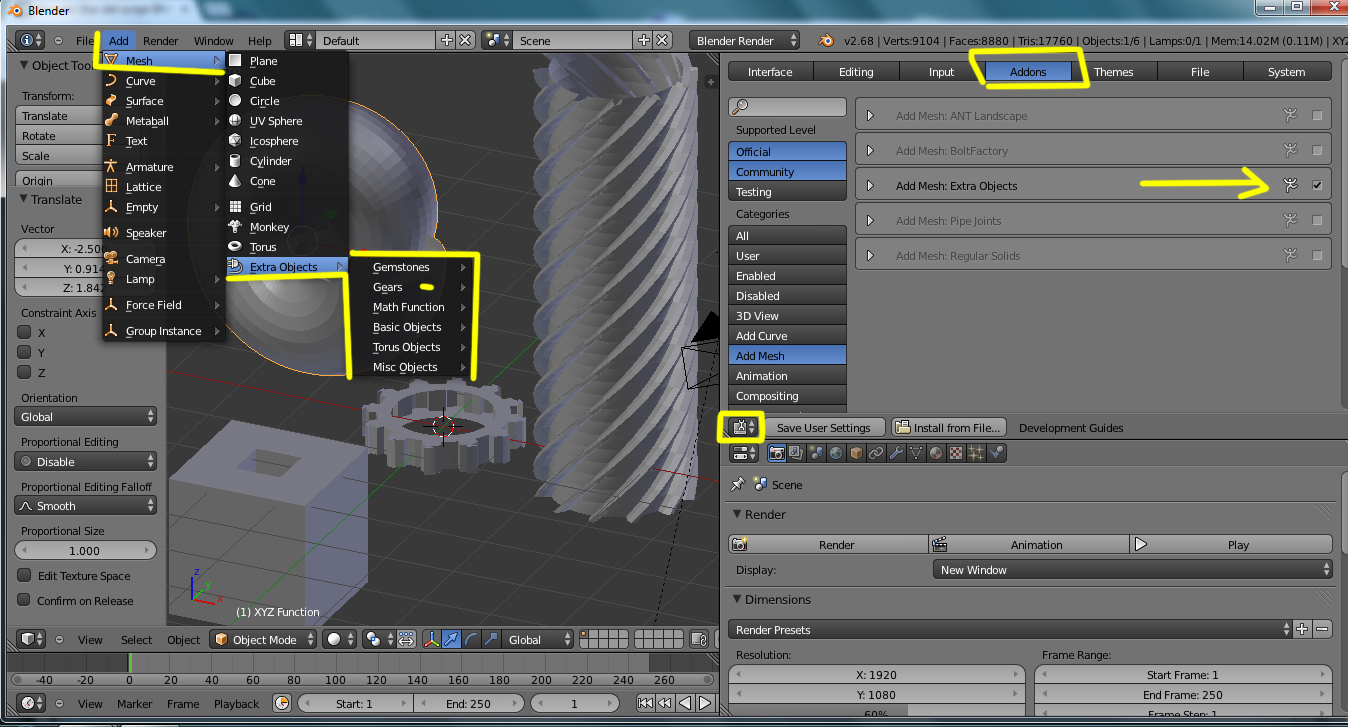Click Save User Settings button
This screenshot has height=727, width=1348.
[x=823, y=428]
